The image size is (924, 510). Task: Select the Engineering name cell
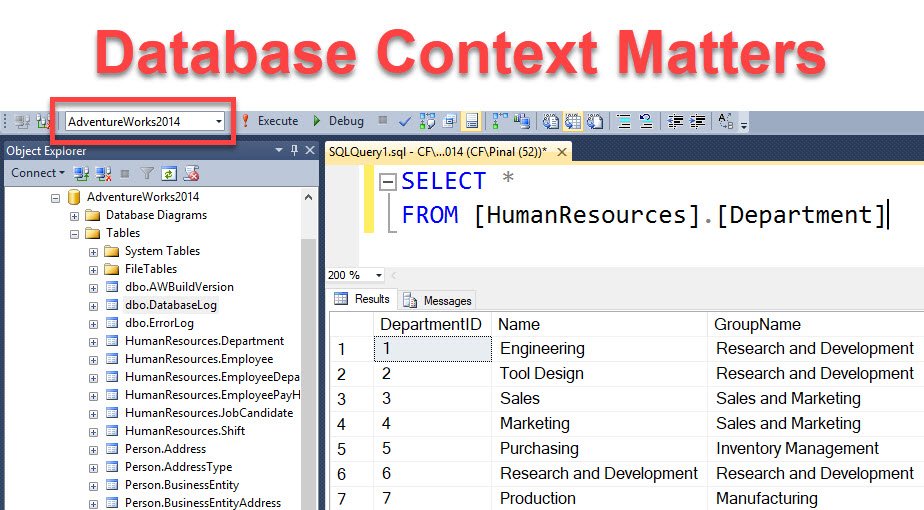599,349
